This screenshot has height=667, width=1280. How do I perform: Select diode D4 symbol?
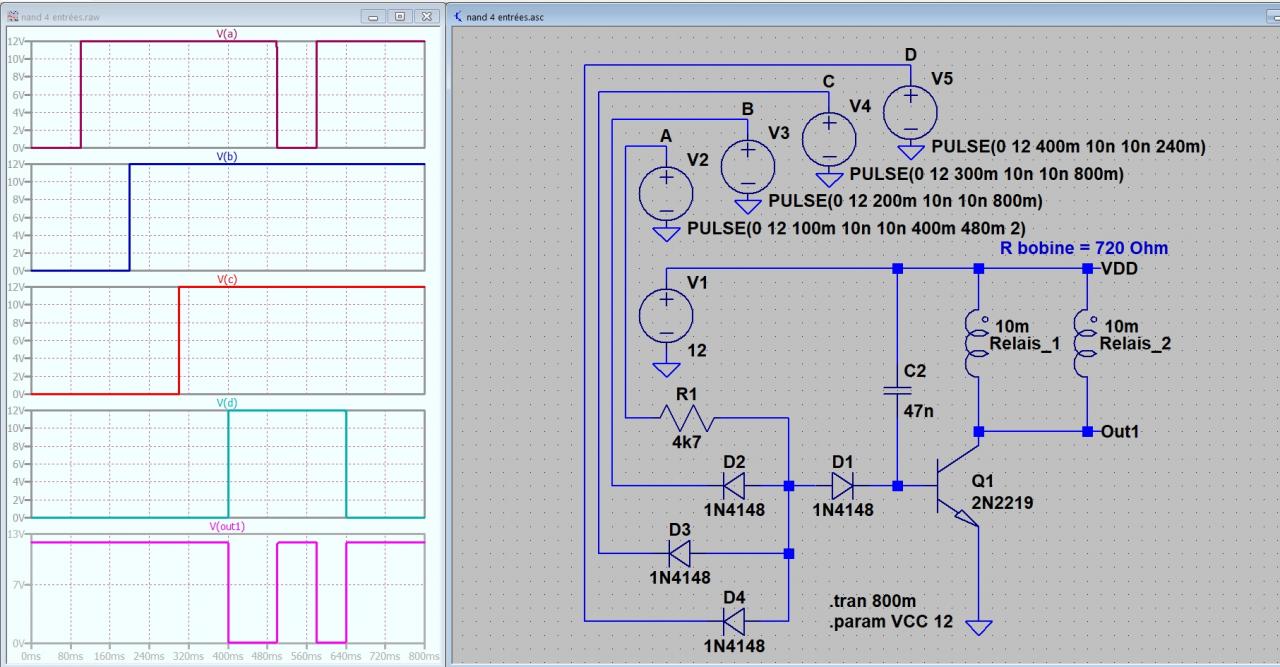coord(734,621)
